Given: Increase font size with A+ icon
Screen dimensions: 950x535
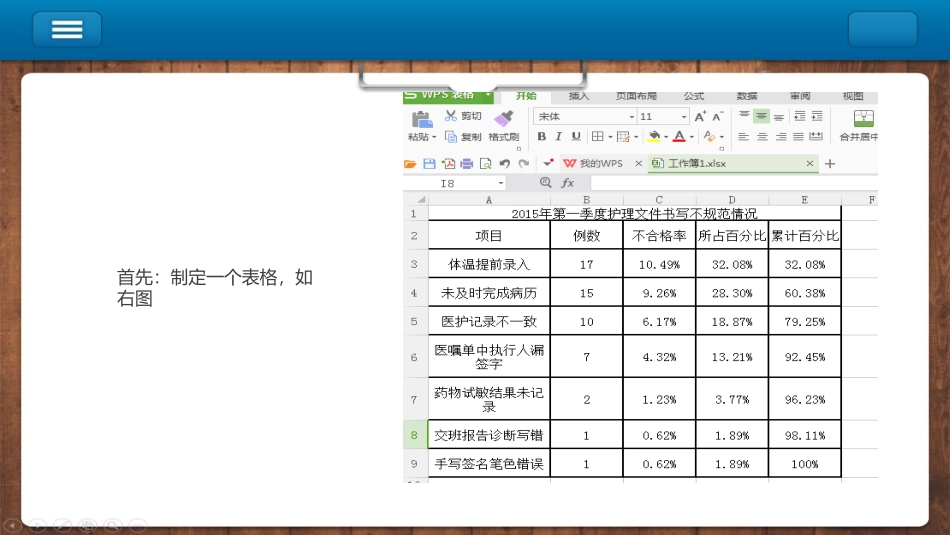Looking at the screenshot, I should pos(700,116).
